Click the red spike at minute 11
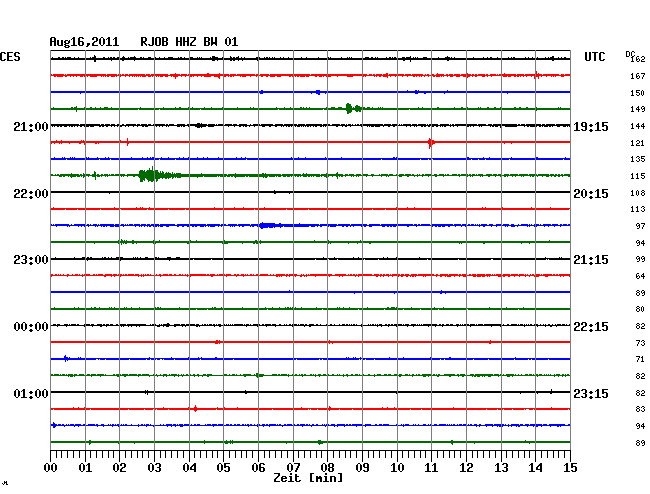Screen dimensions: 650x494 pyautogui.click(x=431, y=143)
